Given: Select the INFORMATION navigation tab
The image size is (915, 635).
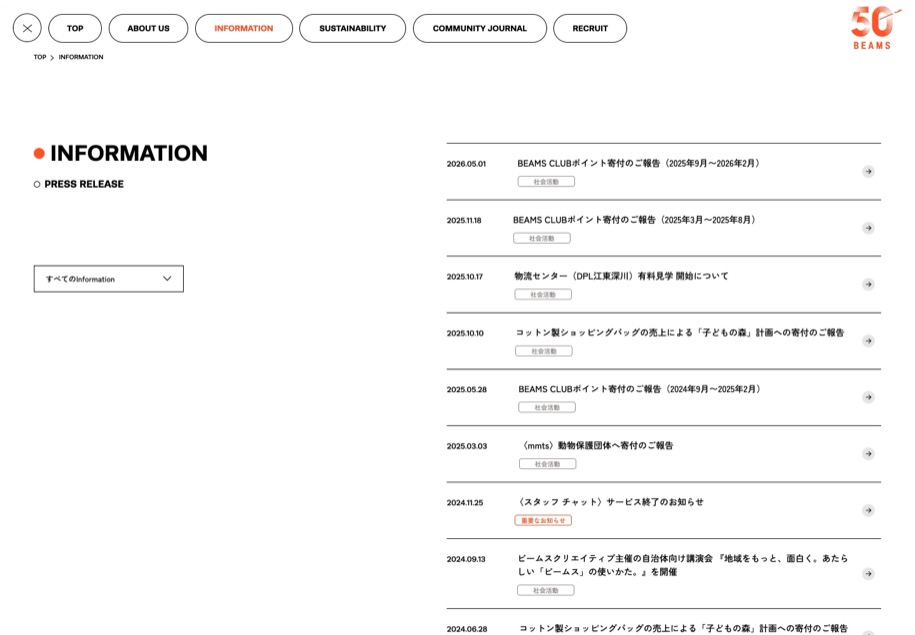Looking at the screenshot, I should pyautogui.click(x=243, y=28).
